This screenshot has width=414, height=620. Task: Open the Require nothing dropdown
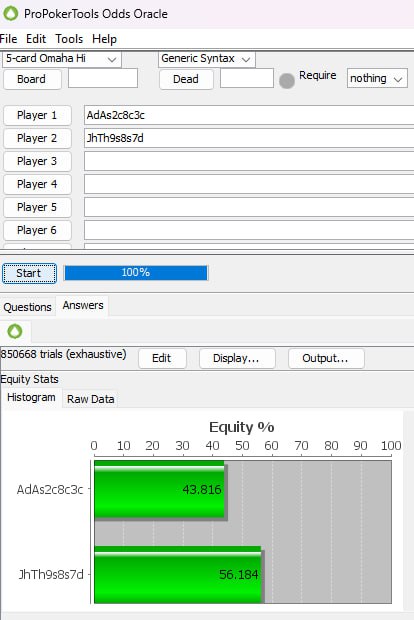click(x=377, y=78)
